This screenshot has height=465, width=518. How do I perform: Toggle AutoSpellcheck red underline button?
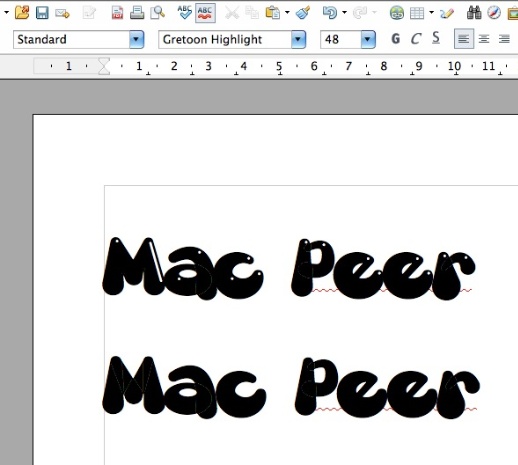[205, 13]
